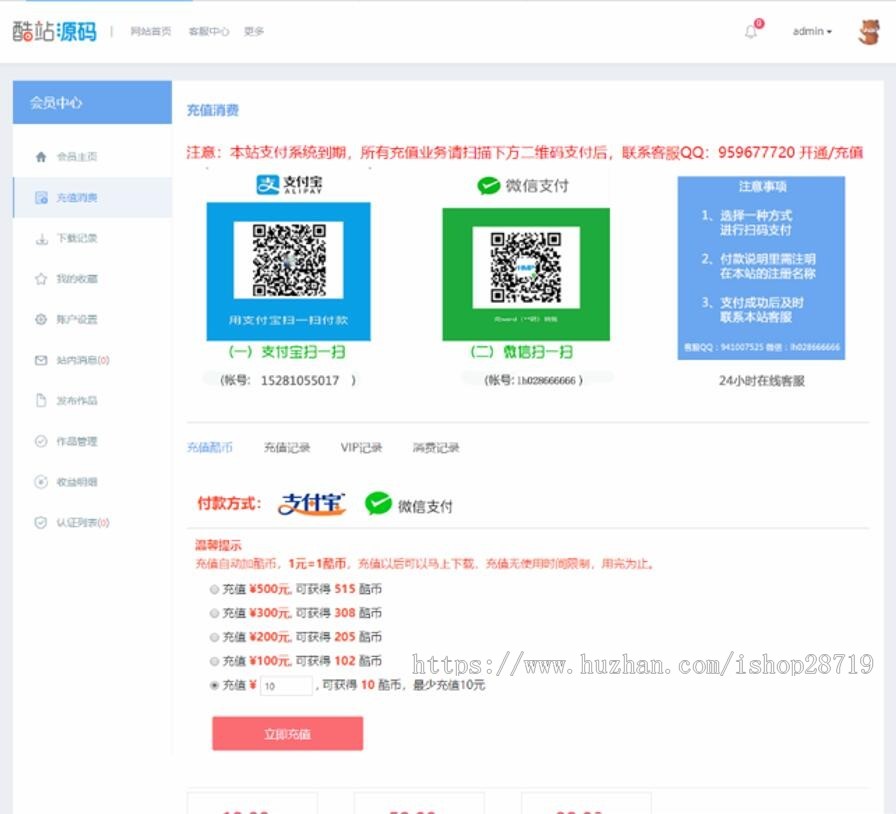Viewport: 896px width, 814px height.
Task: Open 账户设置 via the gear icon
Action: 39,319
